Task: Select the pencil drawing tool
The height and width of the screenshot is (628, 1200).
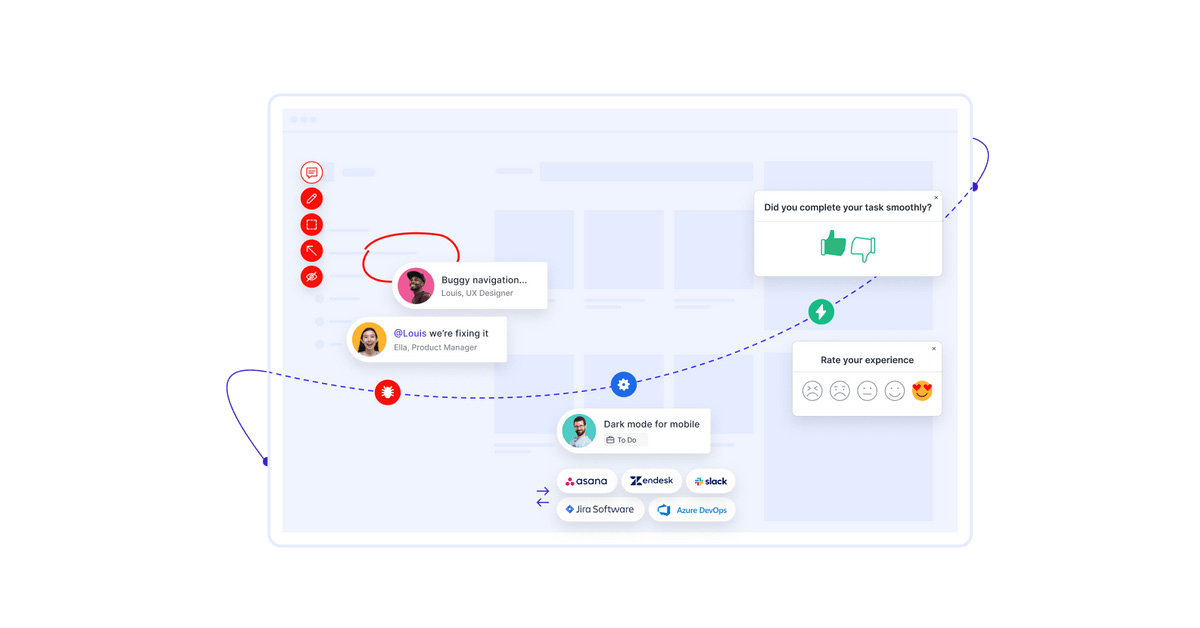Action: pyautogui.click(x=312, y=199)
